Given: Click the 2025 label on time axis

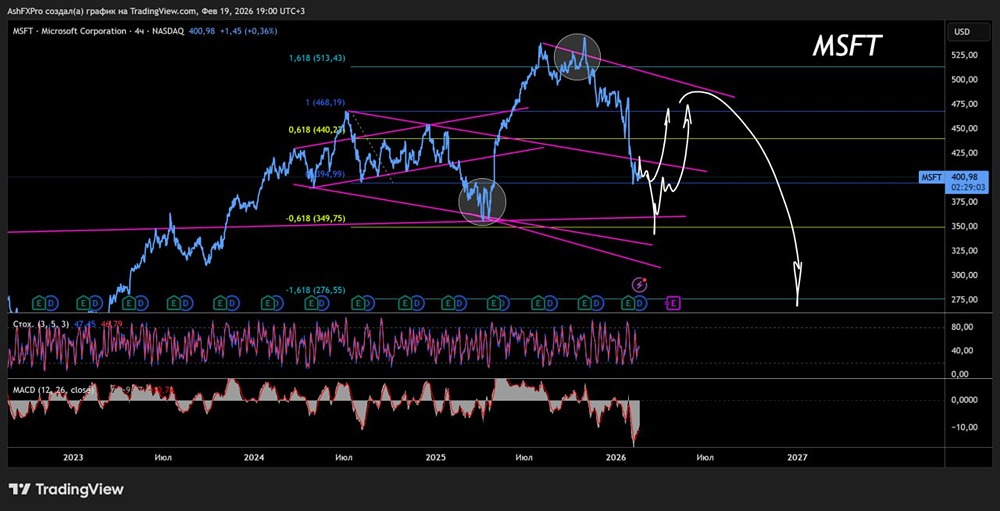Looking at the screenshot, I should pos(436,457).
